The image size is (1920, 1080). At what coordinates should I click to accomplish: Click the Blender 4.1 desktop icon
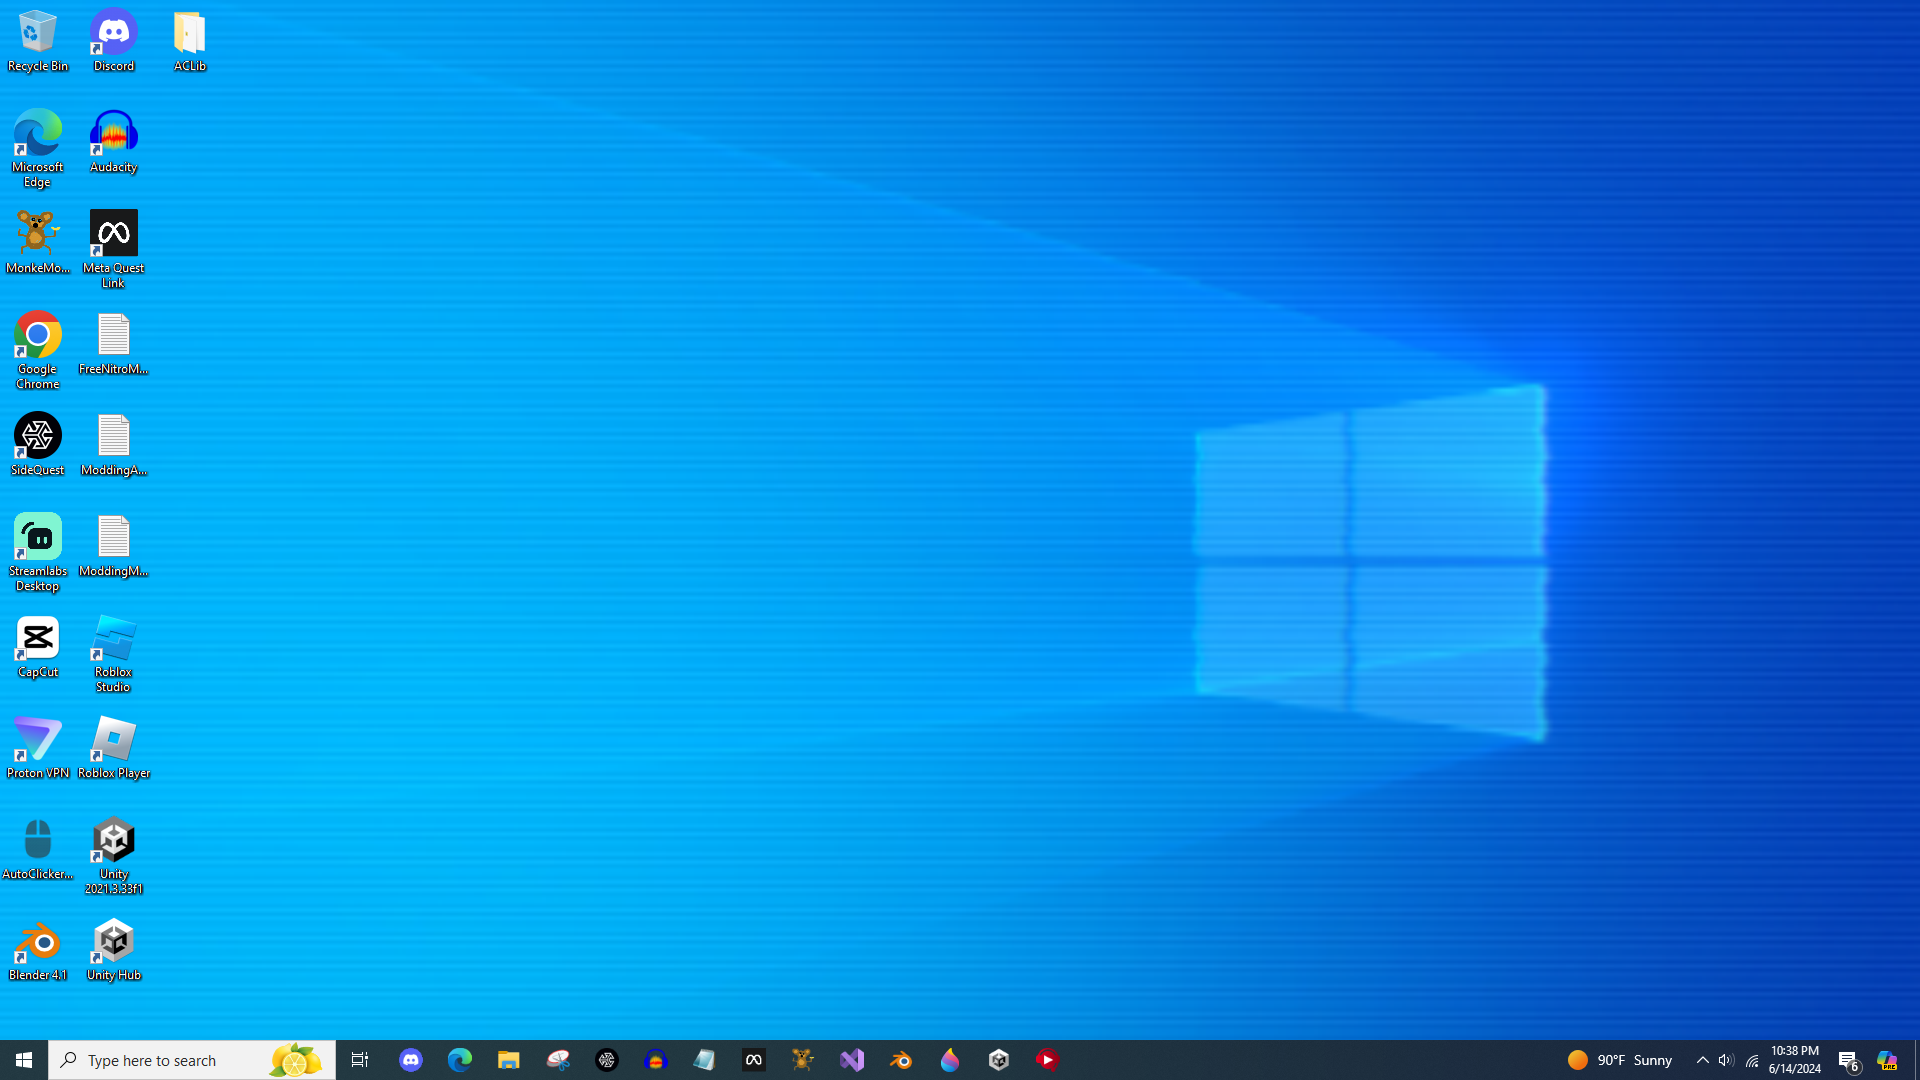pyautogui.click(x=38, y=950)
